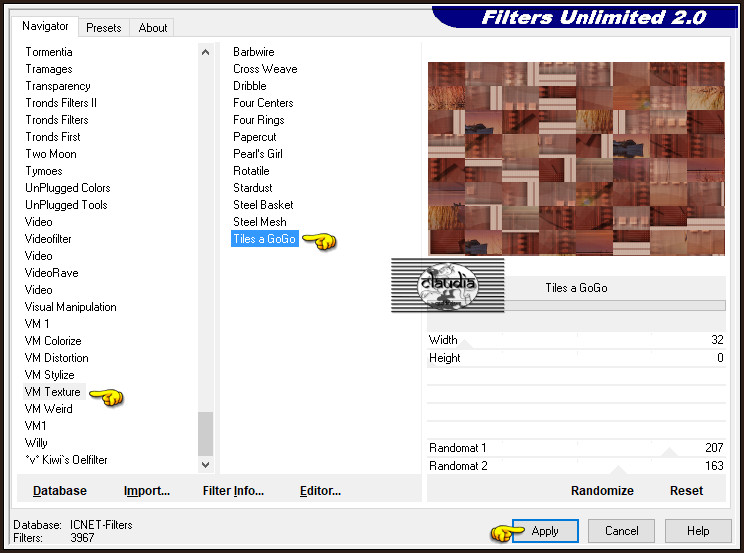Choose the Four Centers filter

tap(263, 103)
